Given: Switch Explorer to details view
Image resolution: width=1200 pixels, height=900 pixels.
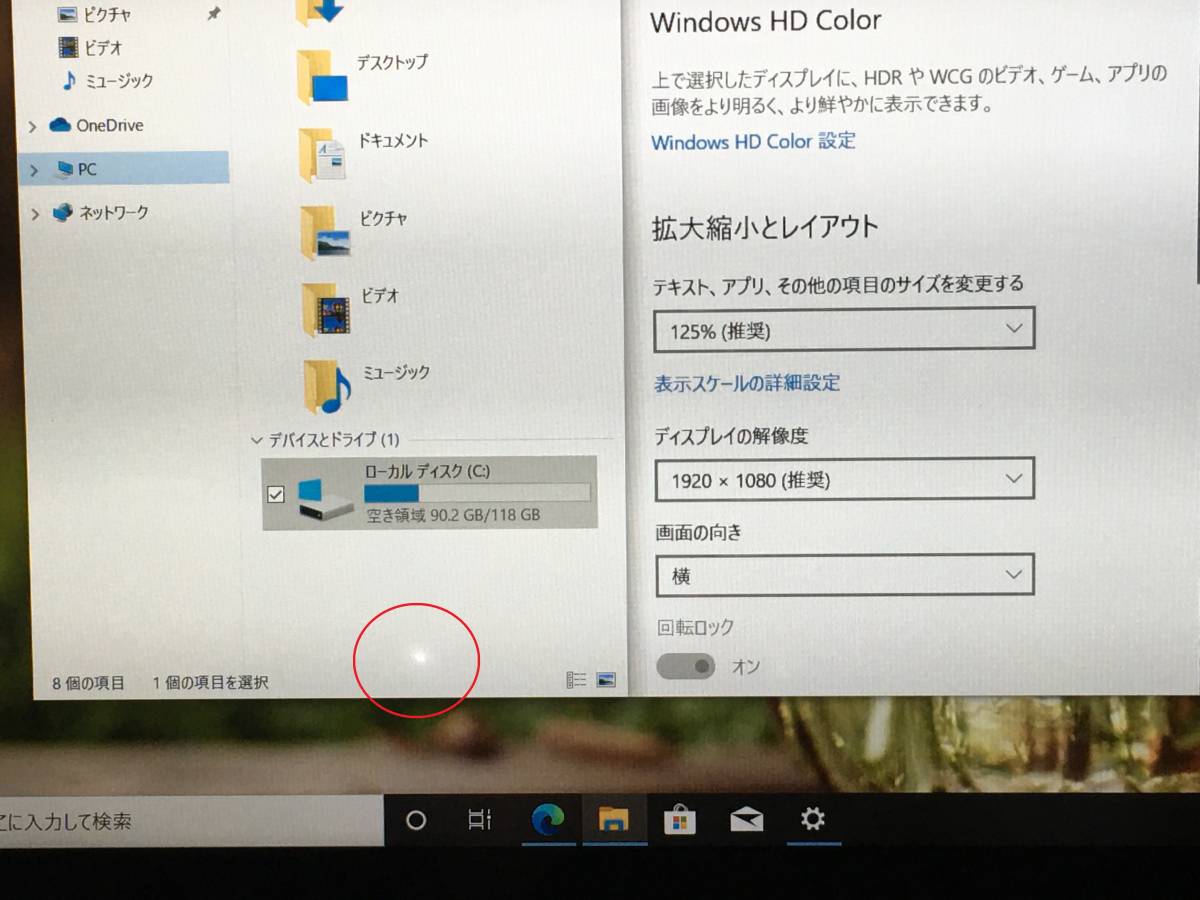Looking at the screenshot, I should pos(576,680).
